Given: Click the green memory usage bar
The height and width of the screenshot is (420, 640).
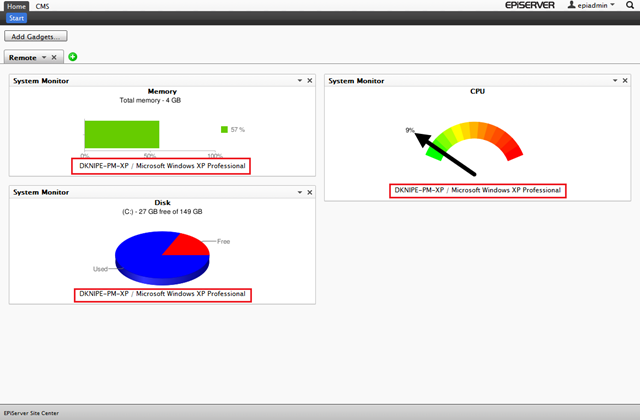Looking at the screenshot, I should (x=121, y=134).
